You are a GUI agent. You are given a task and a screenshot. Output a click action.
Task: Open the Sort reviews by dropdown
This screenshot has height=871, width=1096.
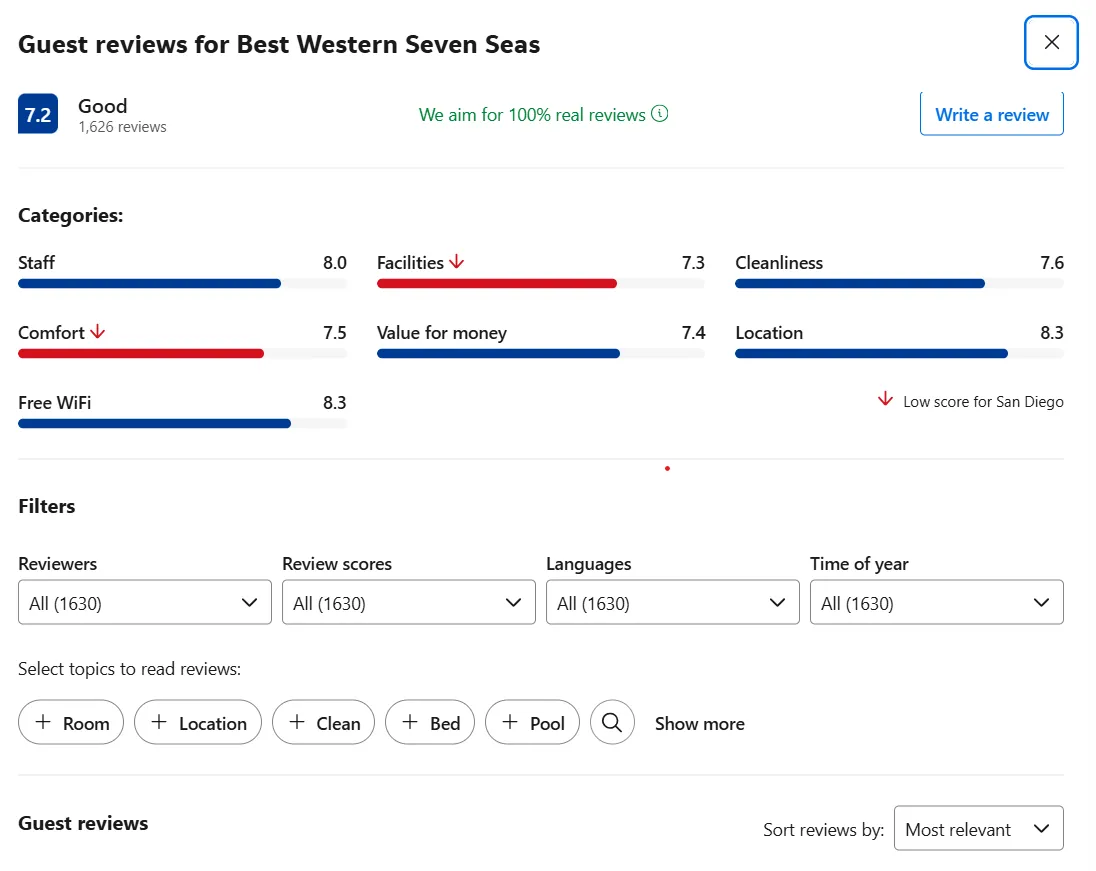[978, 829]
